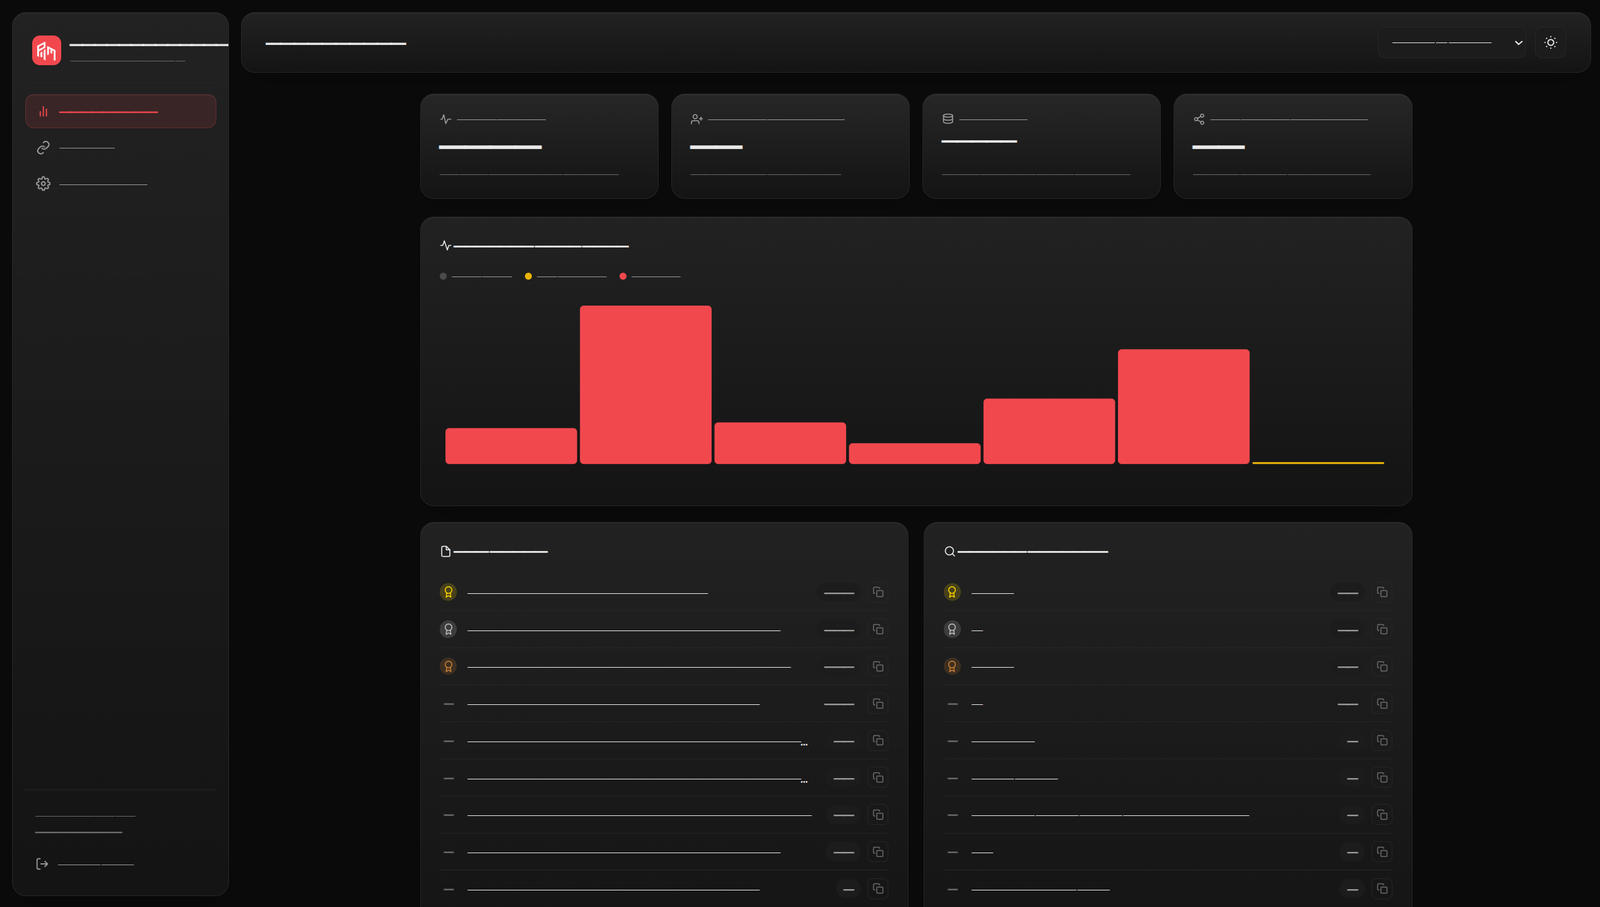
Task: Toggle the gray-dot legend series in the chart
Action: (476, 276)
